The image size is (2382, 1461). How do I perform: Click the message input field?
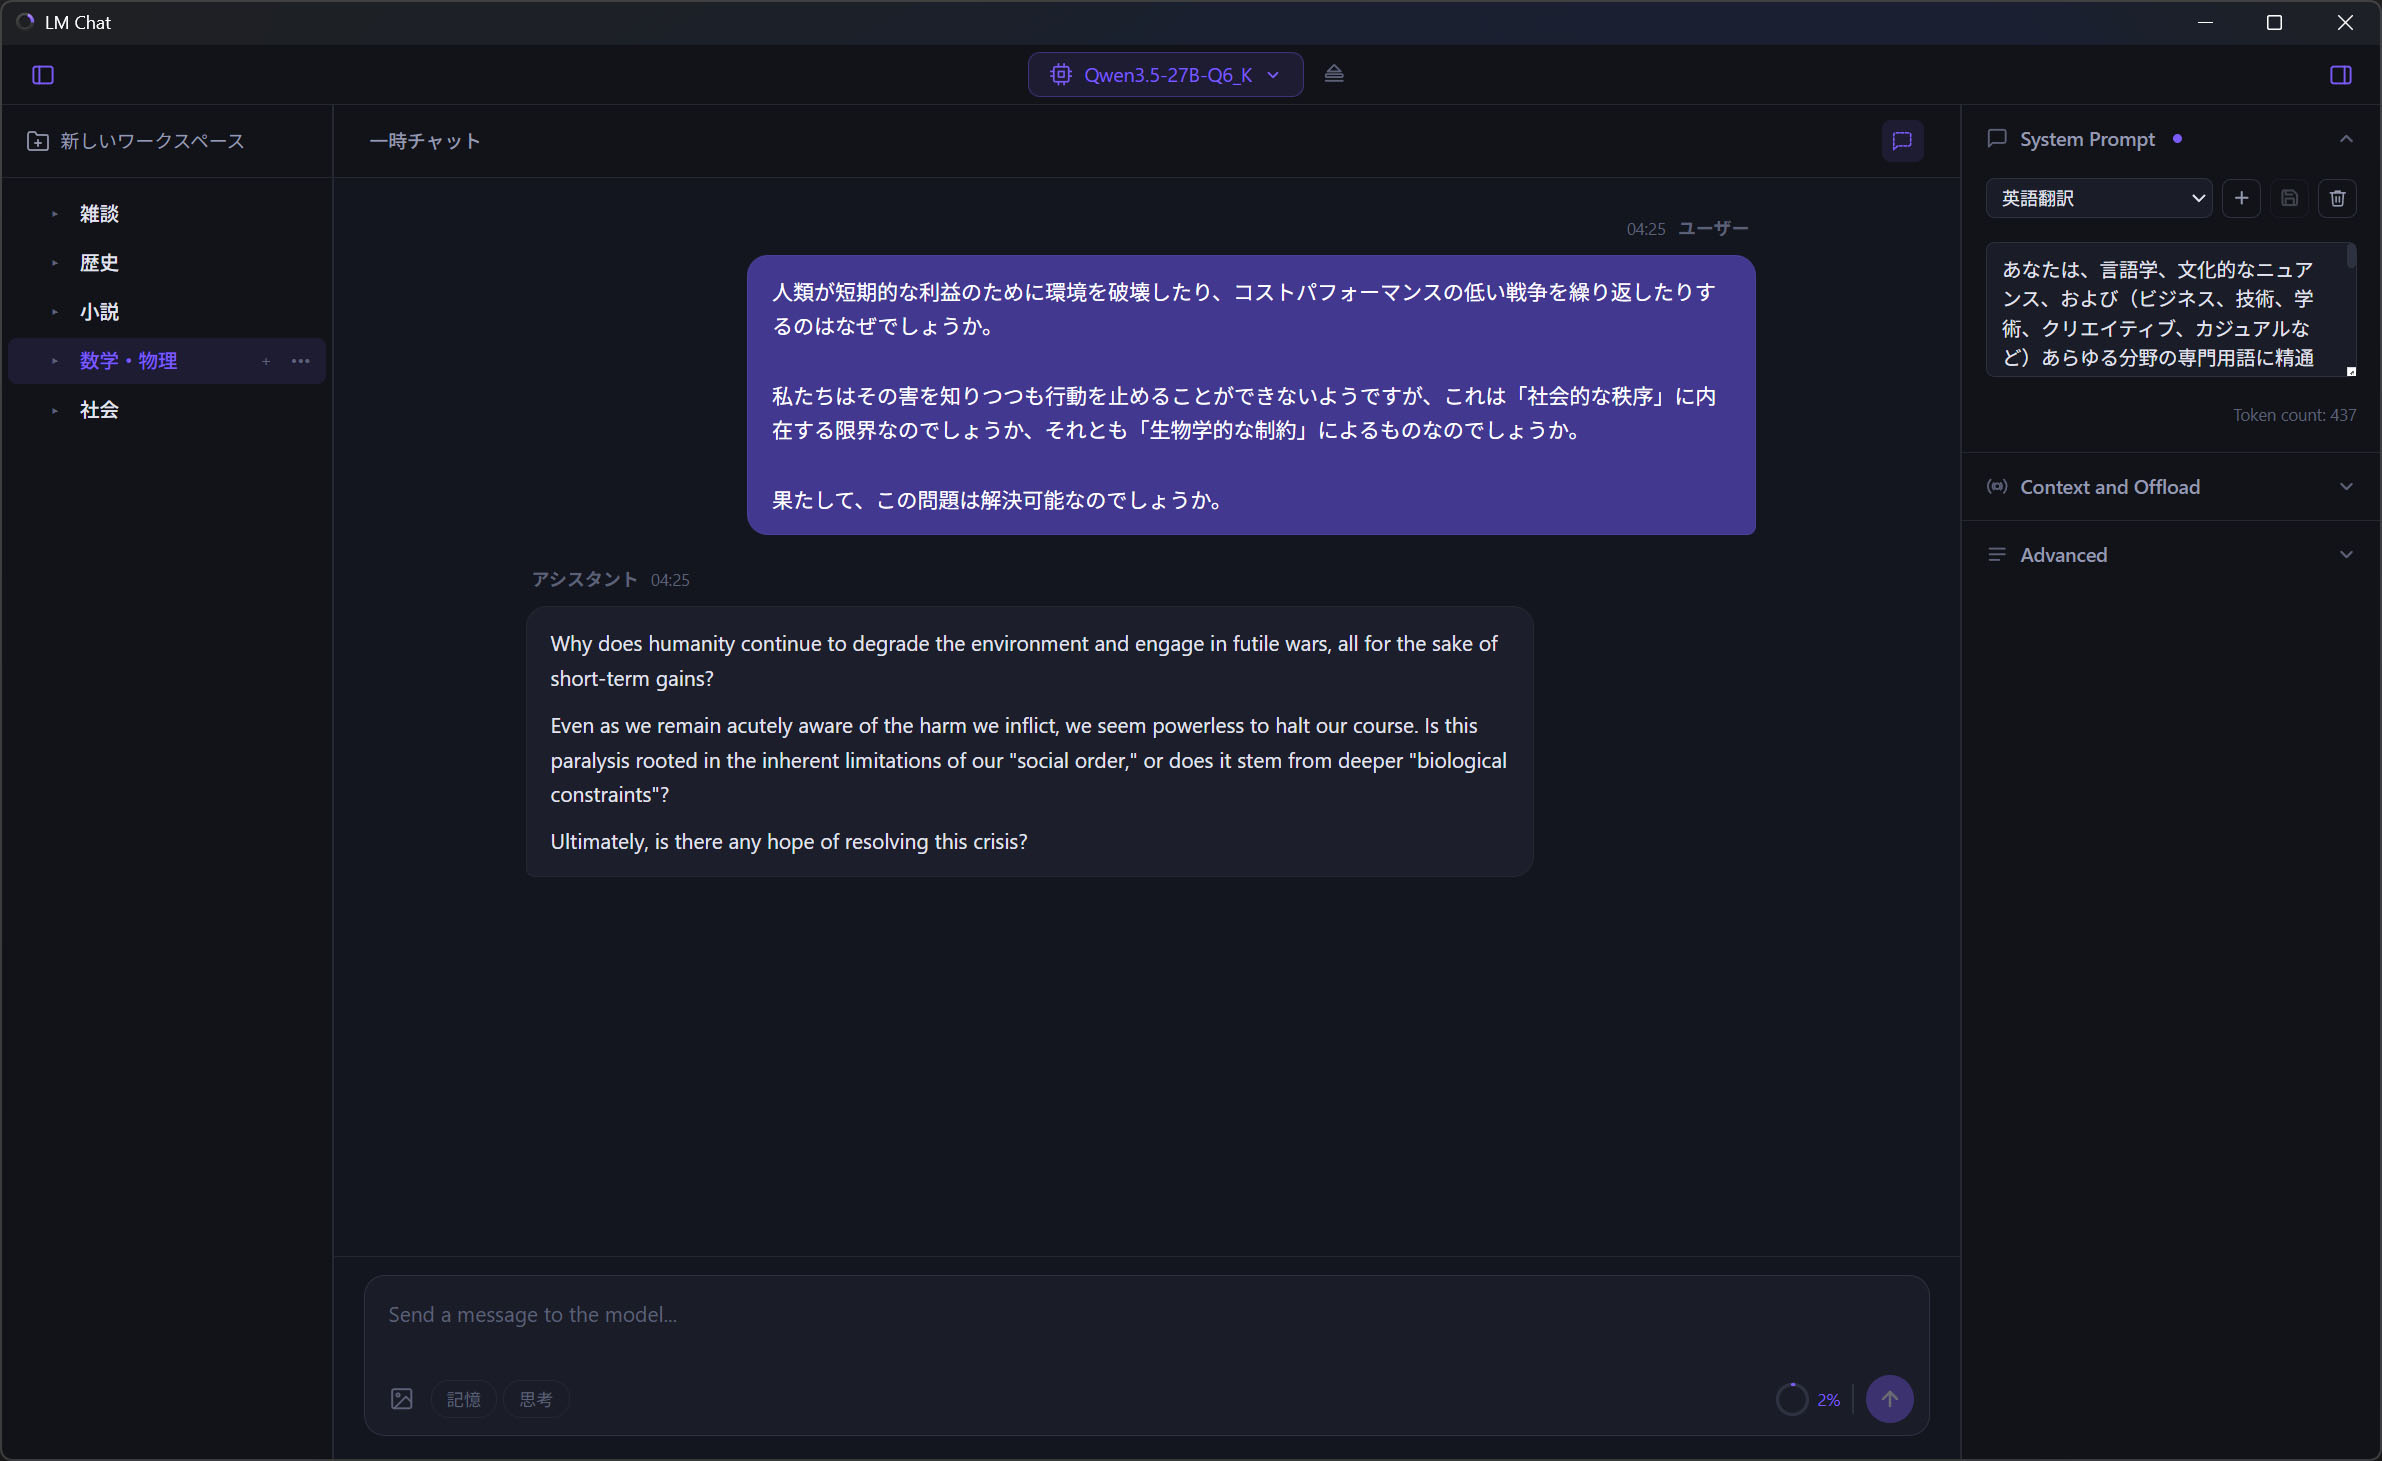click(1145, 1315)
